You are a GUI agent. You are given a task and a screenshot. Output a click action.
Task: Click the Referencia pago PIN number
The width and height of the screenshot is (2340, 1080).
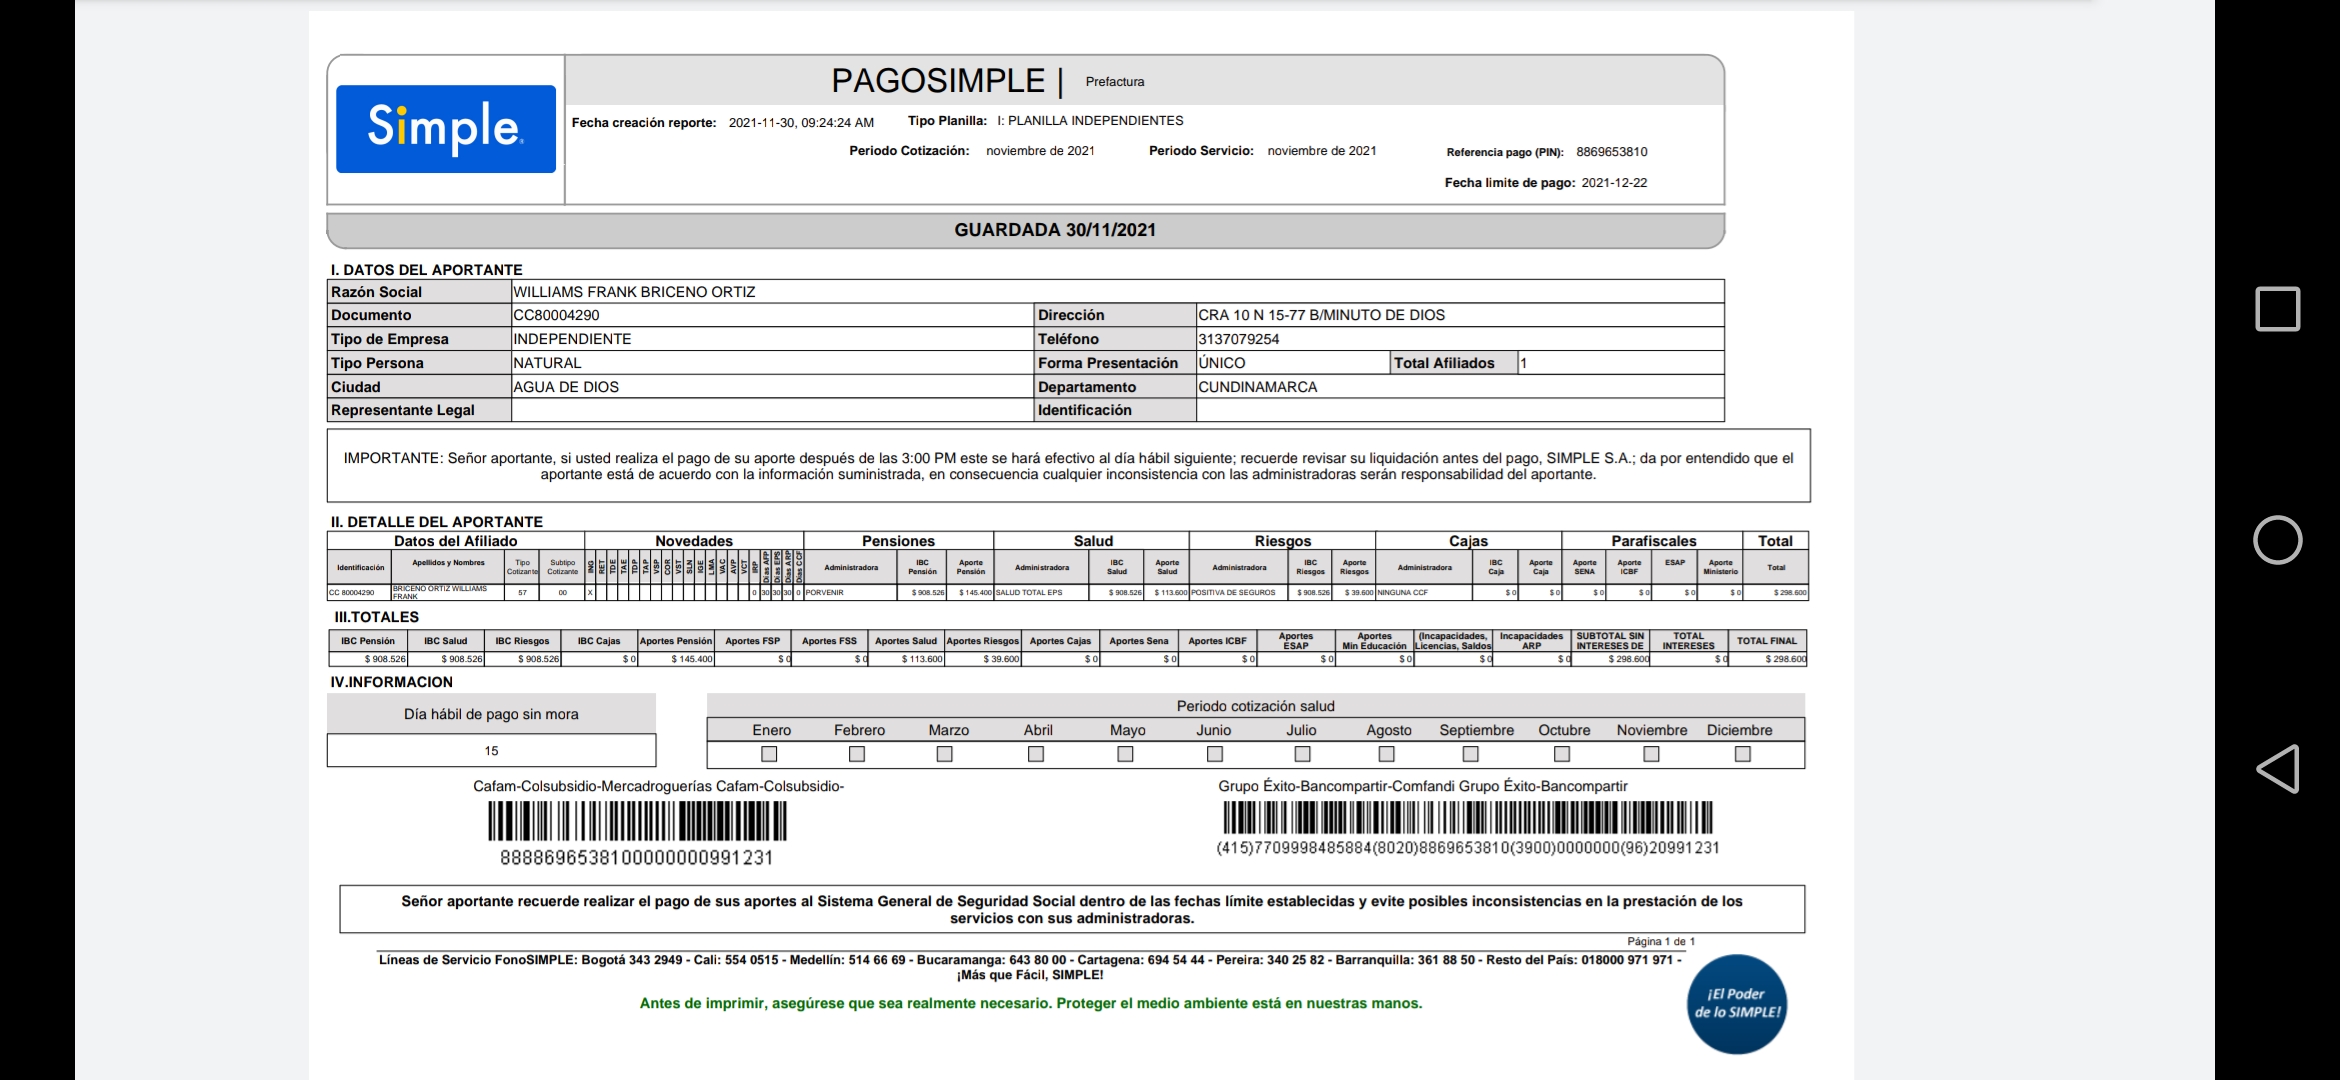tap(1611, 152)
